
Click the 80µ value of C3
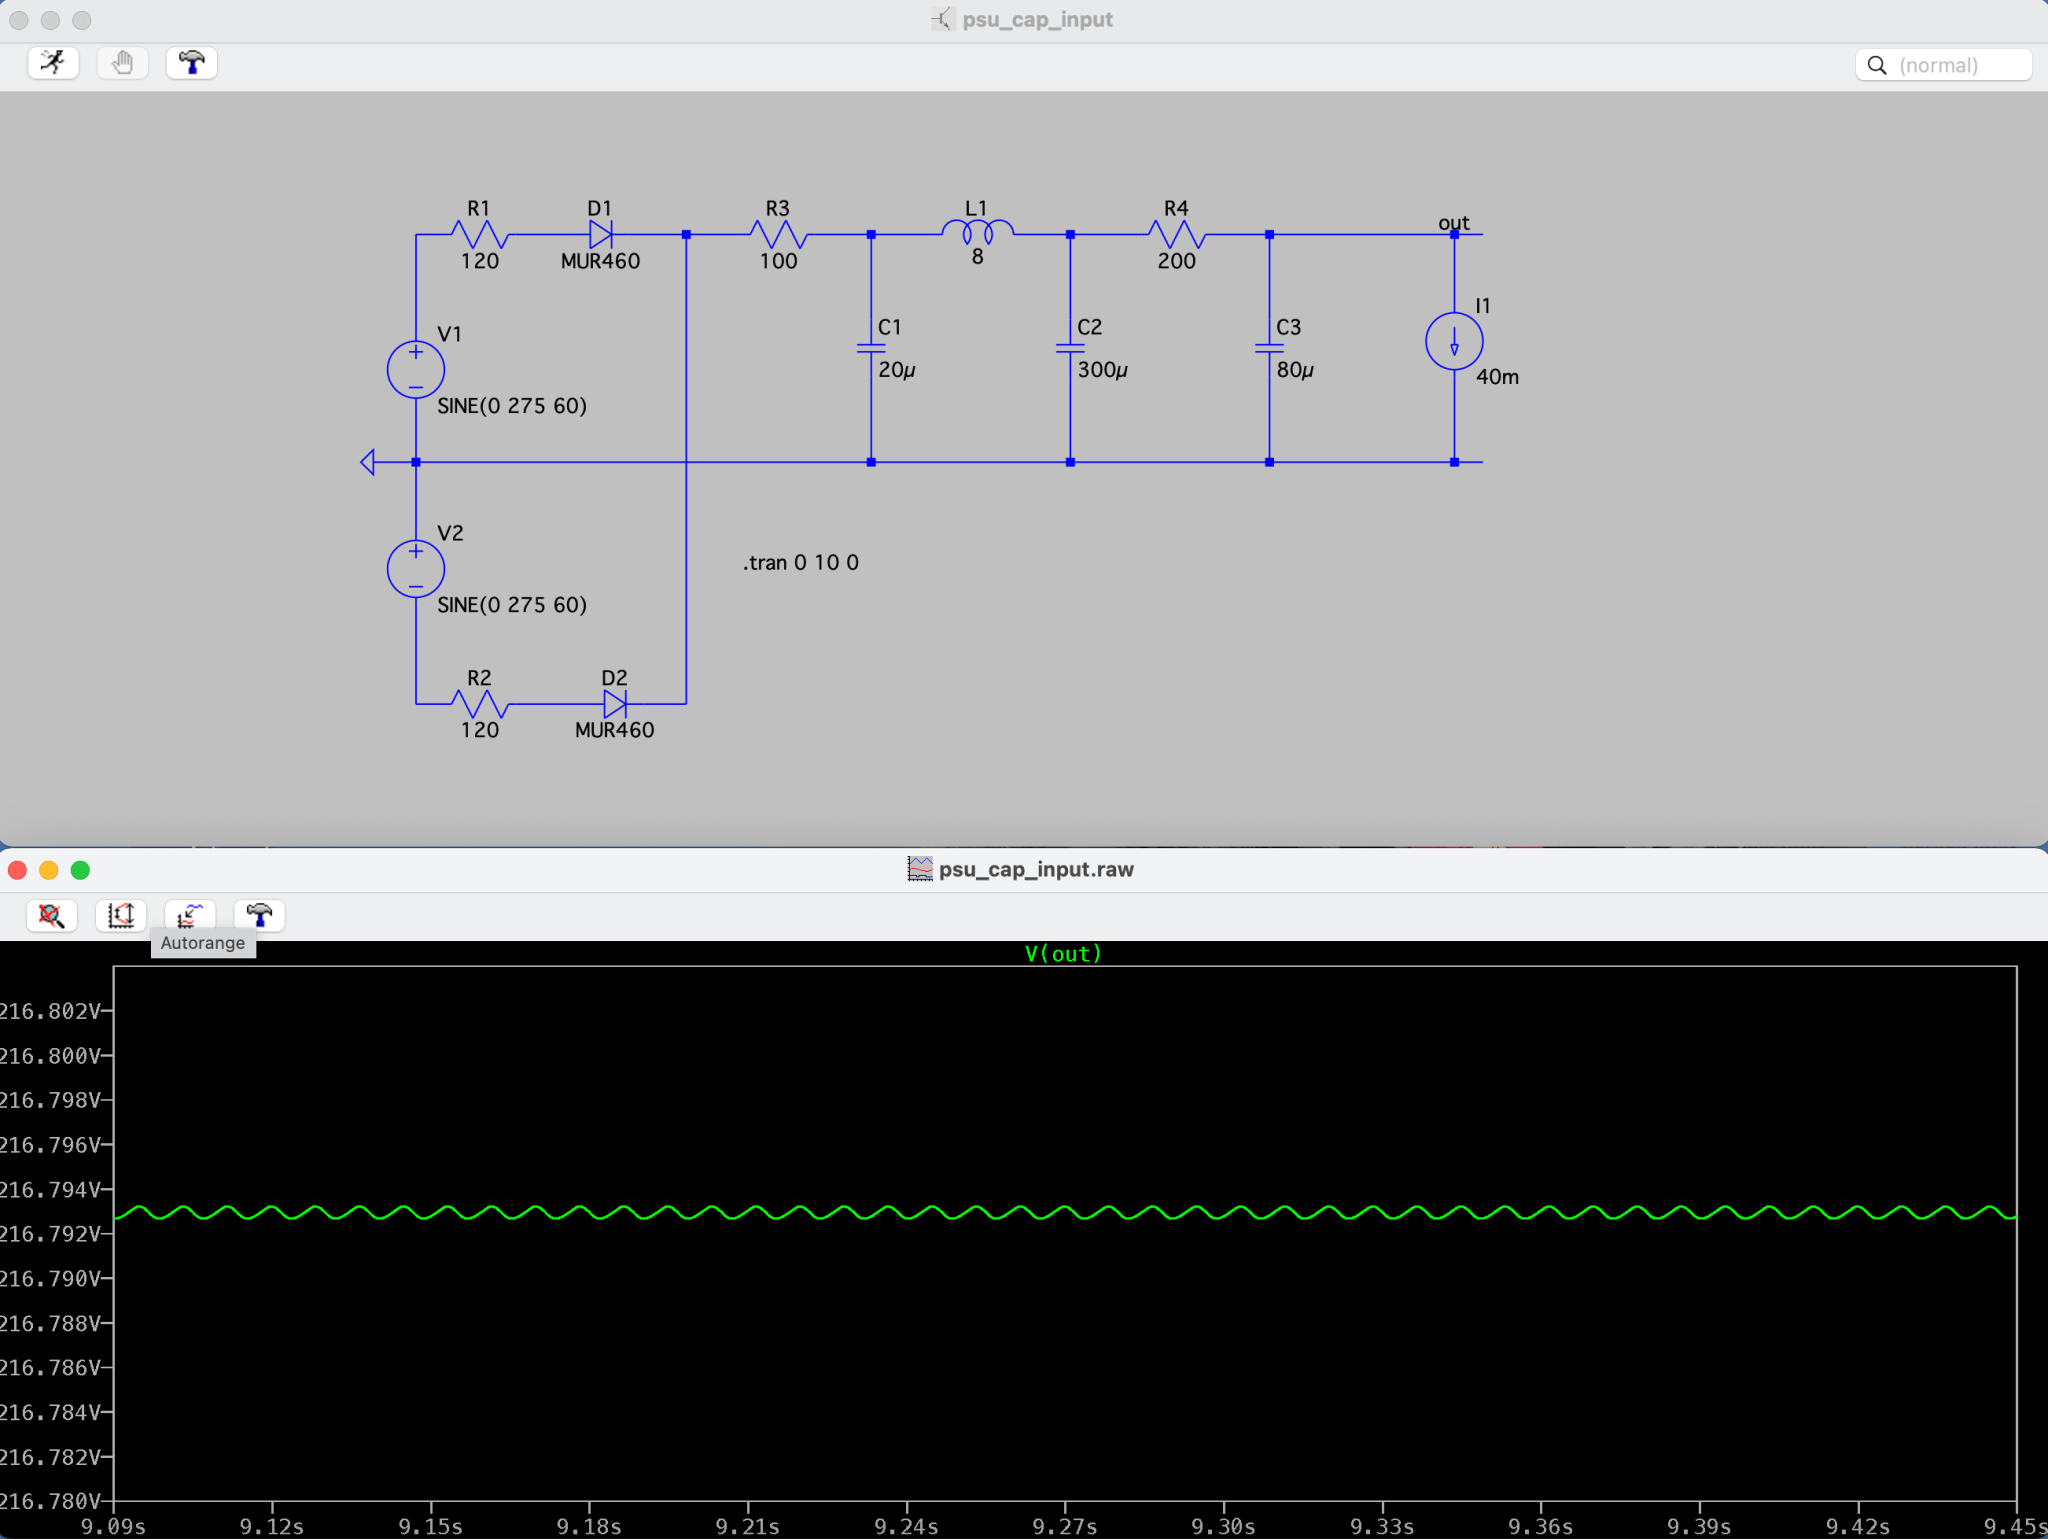pyautogui.click(x=1295, y=370)
